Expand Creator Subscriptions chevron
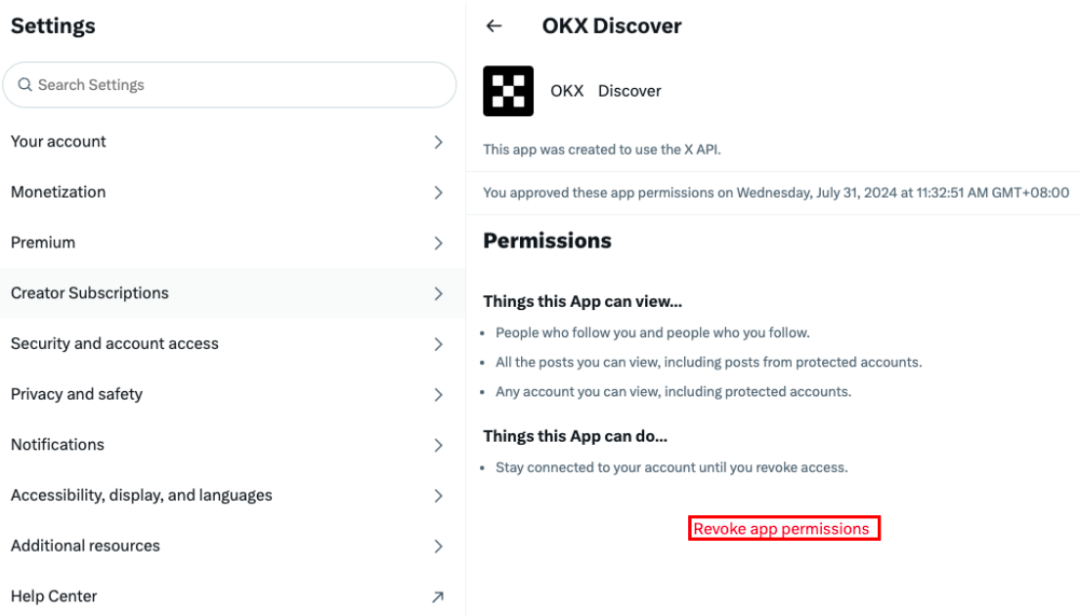The image size is (1080, 616). 438,294
